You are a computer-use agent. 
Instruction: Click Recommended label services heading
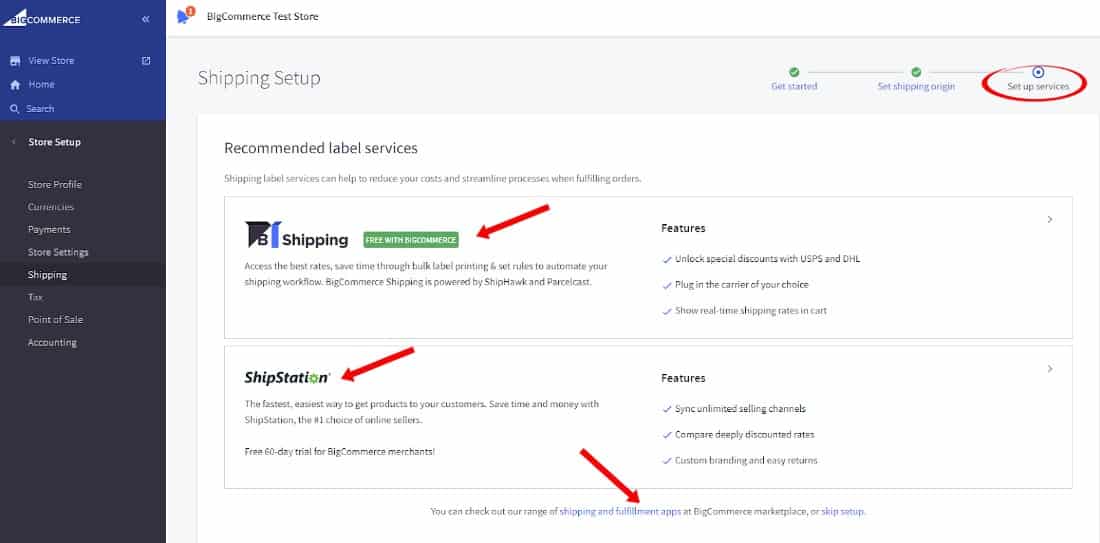[321, 149]
